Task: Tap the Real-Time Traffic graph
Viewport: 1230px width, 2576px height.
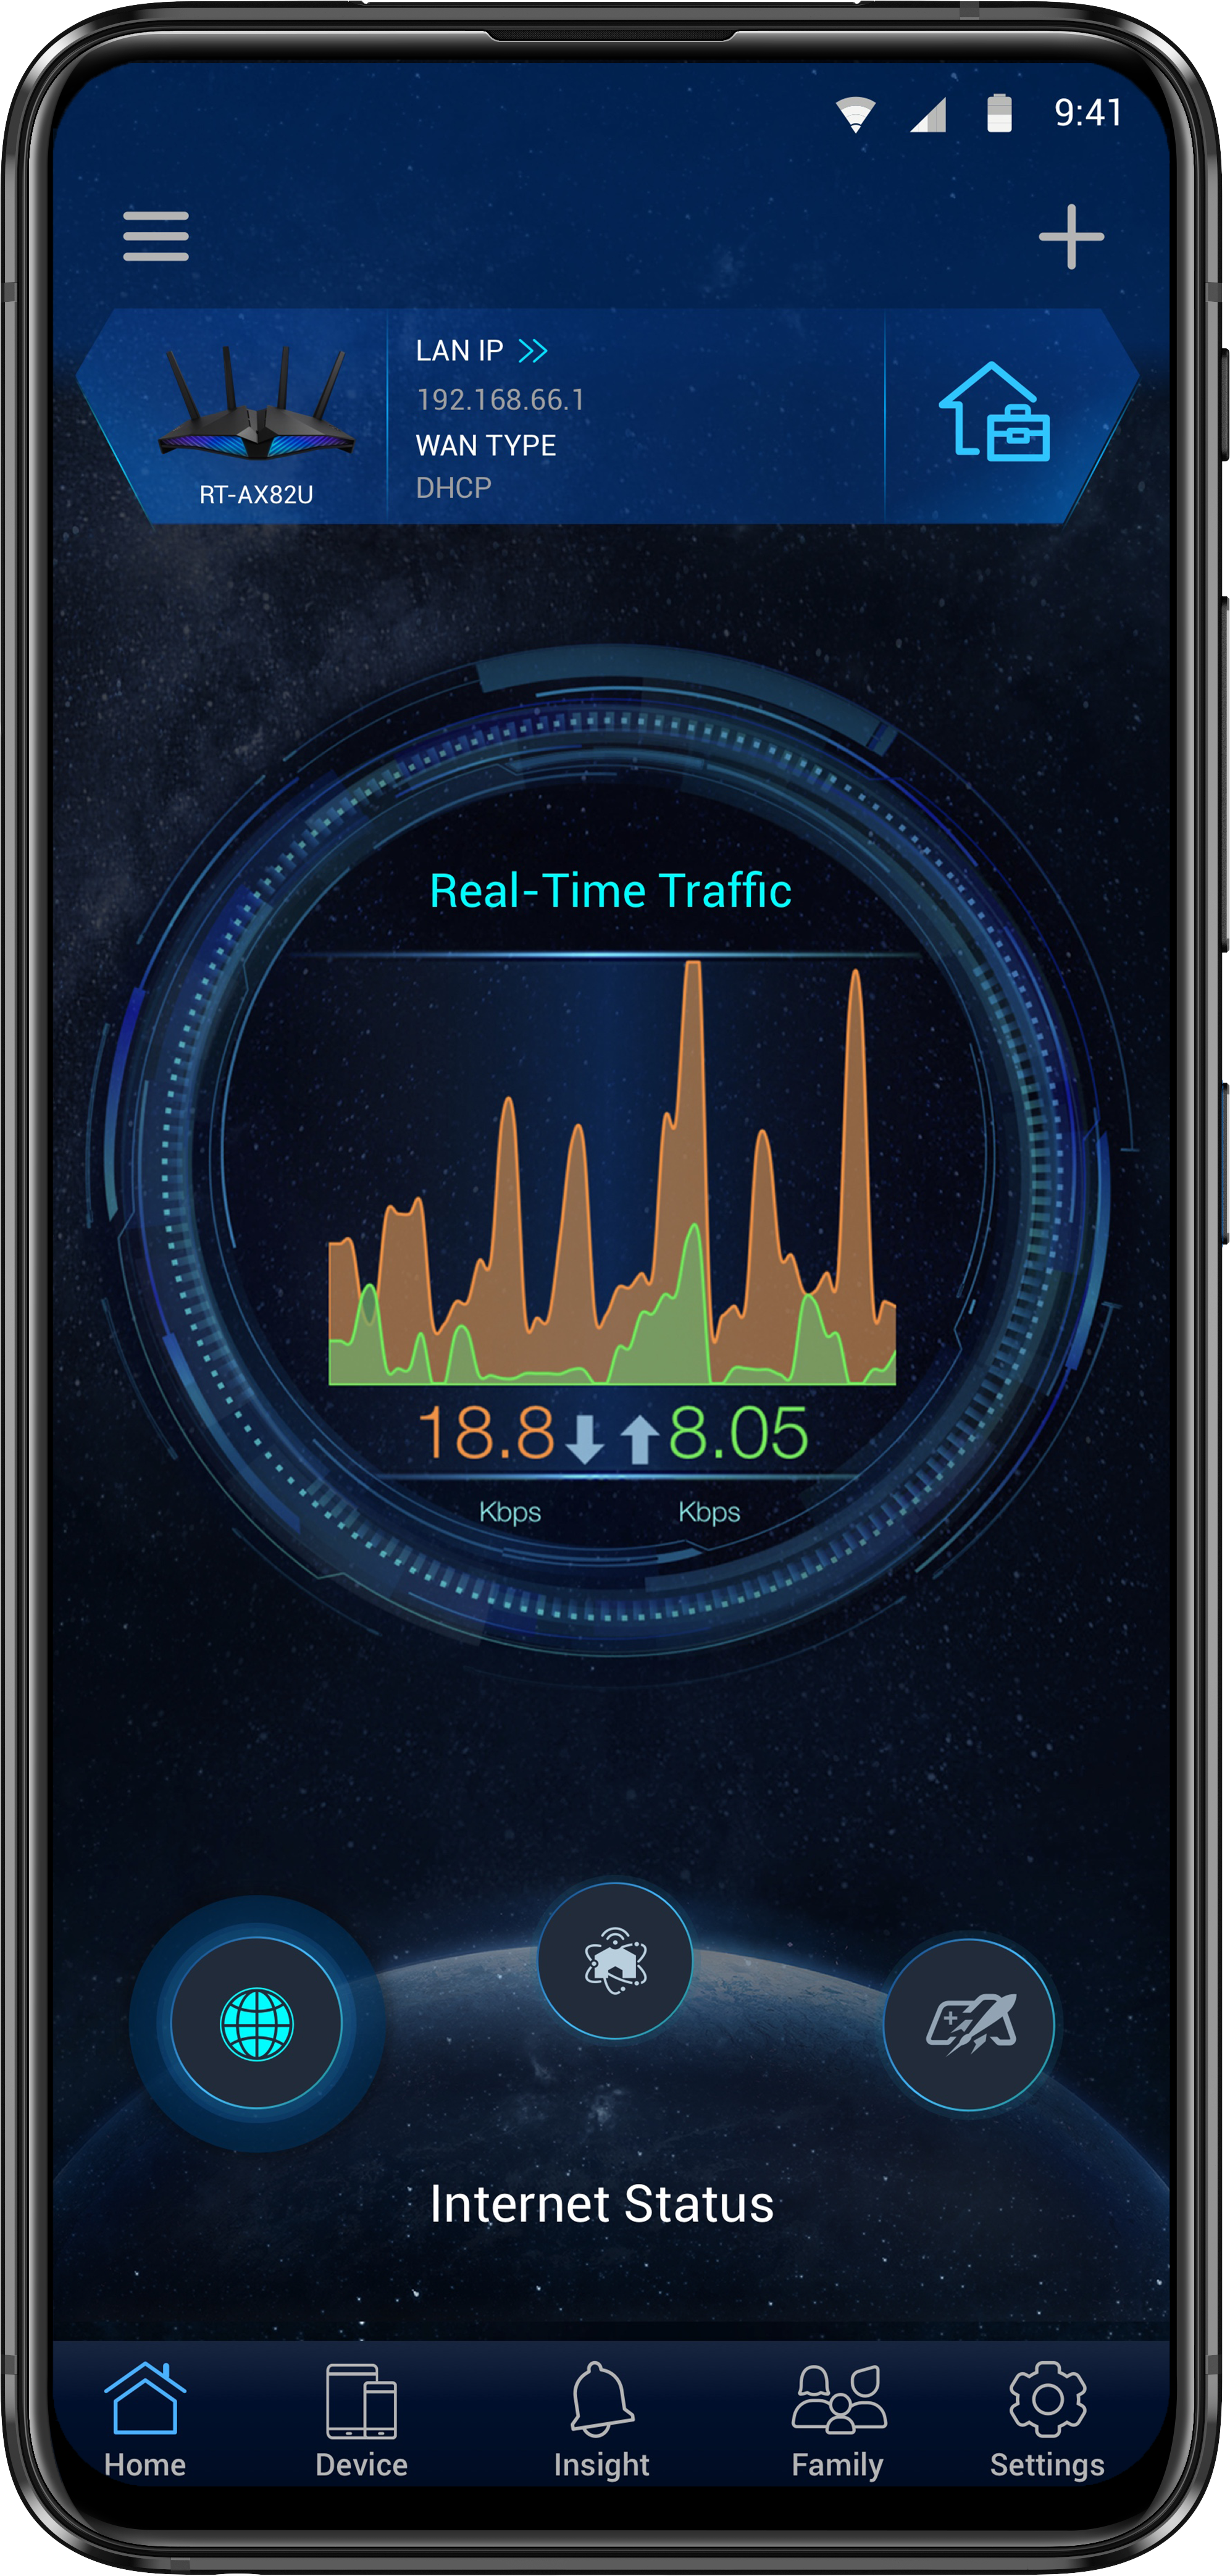Action: click(x=614, y=1150)
